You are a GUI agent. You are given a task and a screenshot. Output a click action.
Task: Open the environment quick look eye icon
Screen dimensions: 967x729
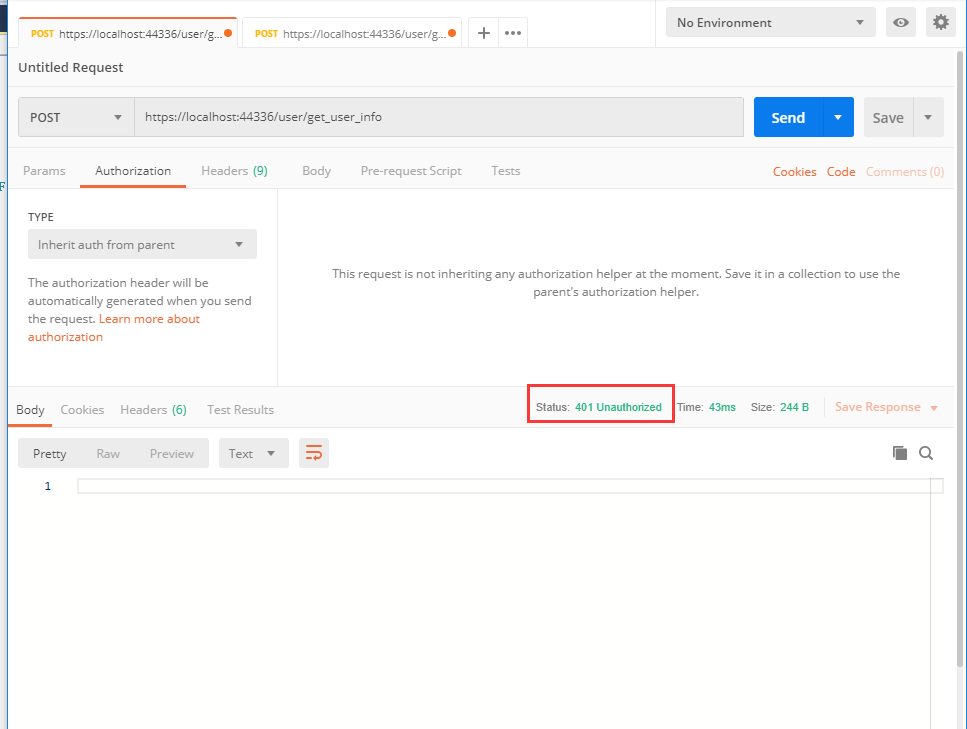click(x=900, y=21)
